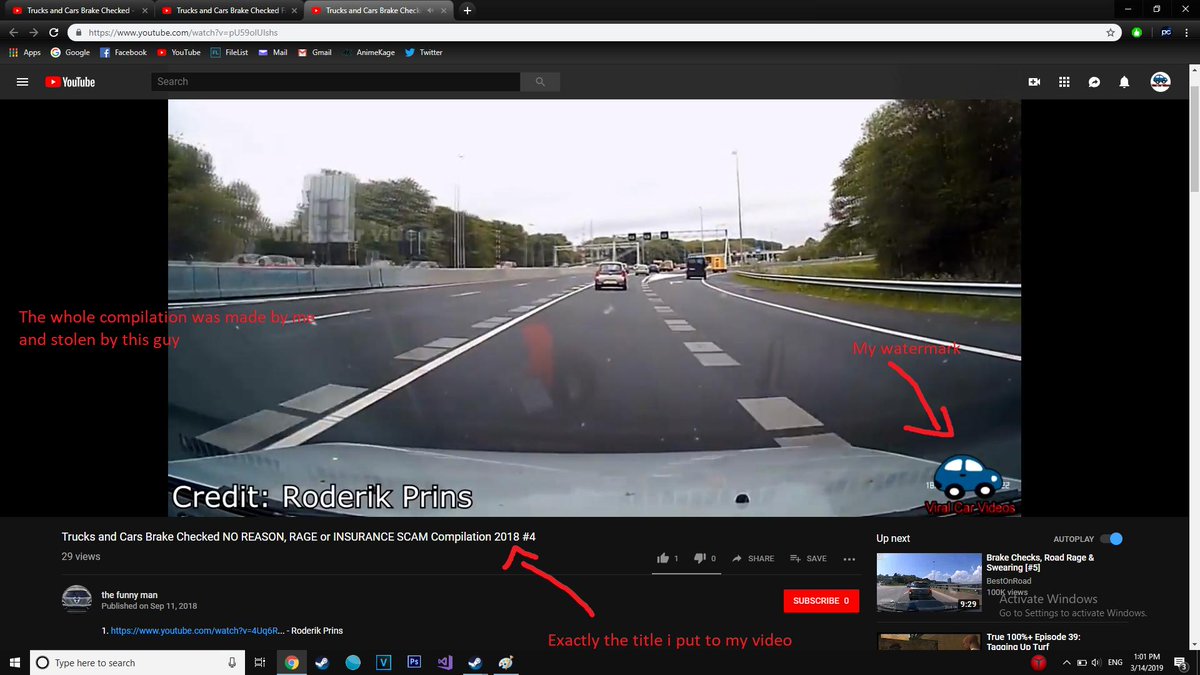Switch to the second Trucks and Cars tab
Screen dimensions: 1200x675
pos(229,10)
